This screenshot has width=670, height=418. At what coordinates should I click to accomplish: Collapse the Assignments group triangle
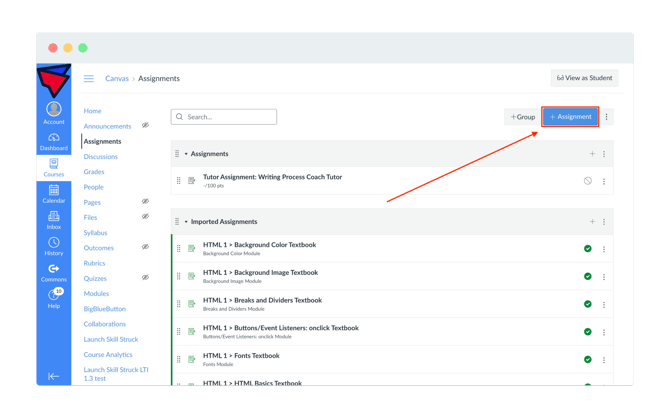click(x=186, y=154)
